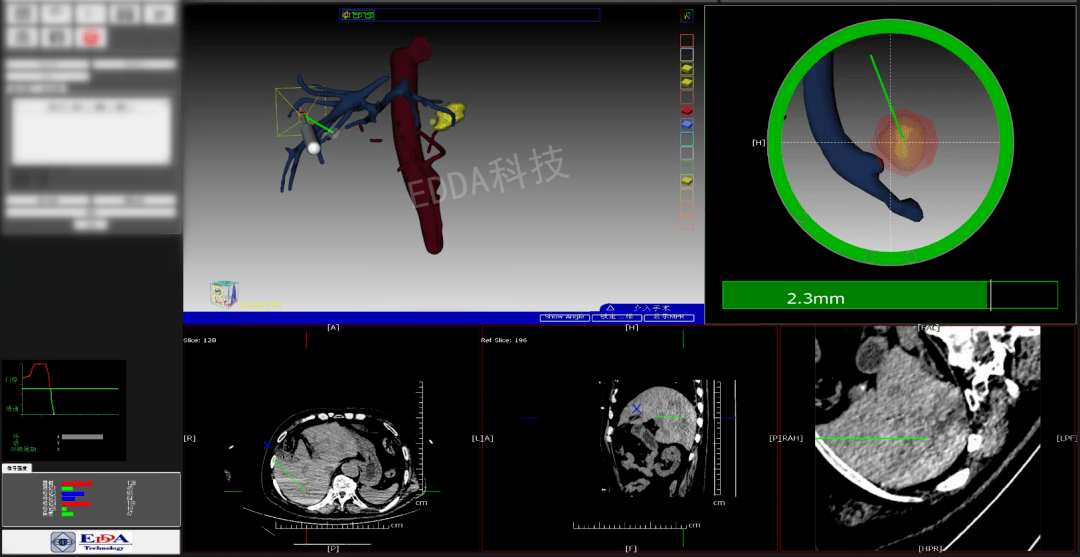Toggle the red 3D layer swatch

[x=687, y=110]
